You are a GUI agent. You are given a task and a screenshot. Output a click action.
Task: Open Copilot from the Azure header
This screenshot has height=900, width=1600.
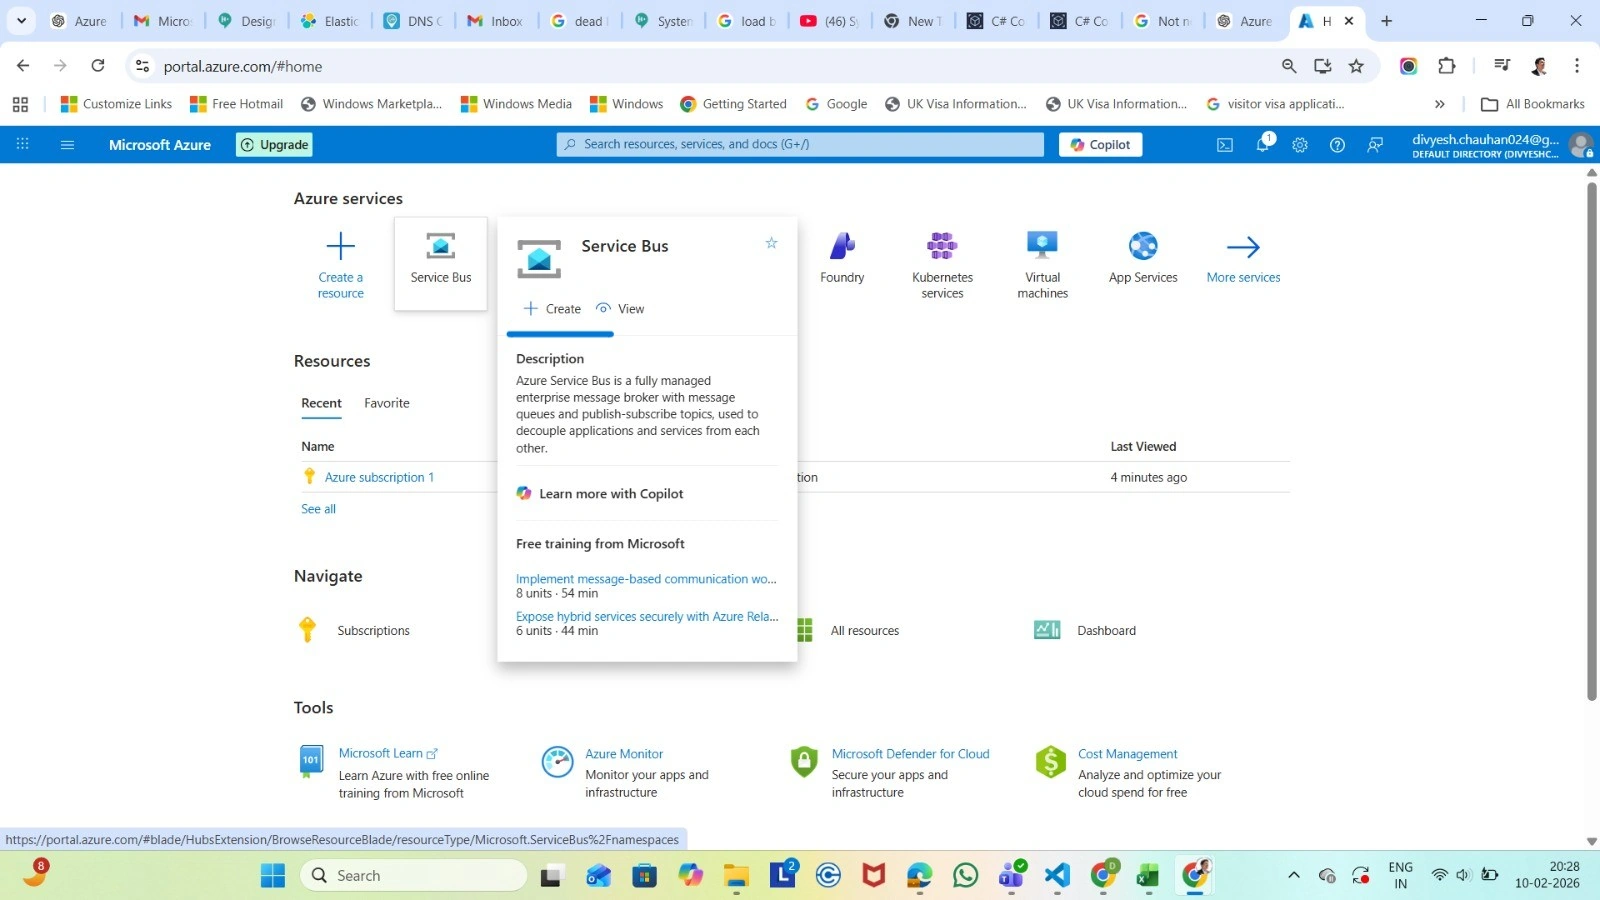(x=1100, y=145)
